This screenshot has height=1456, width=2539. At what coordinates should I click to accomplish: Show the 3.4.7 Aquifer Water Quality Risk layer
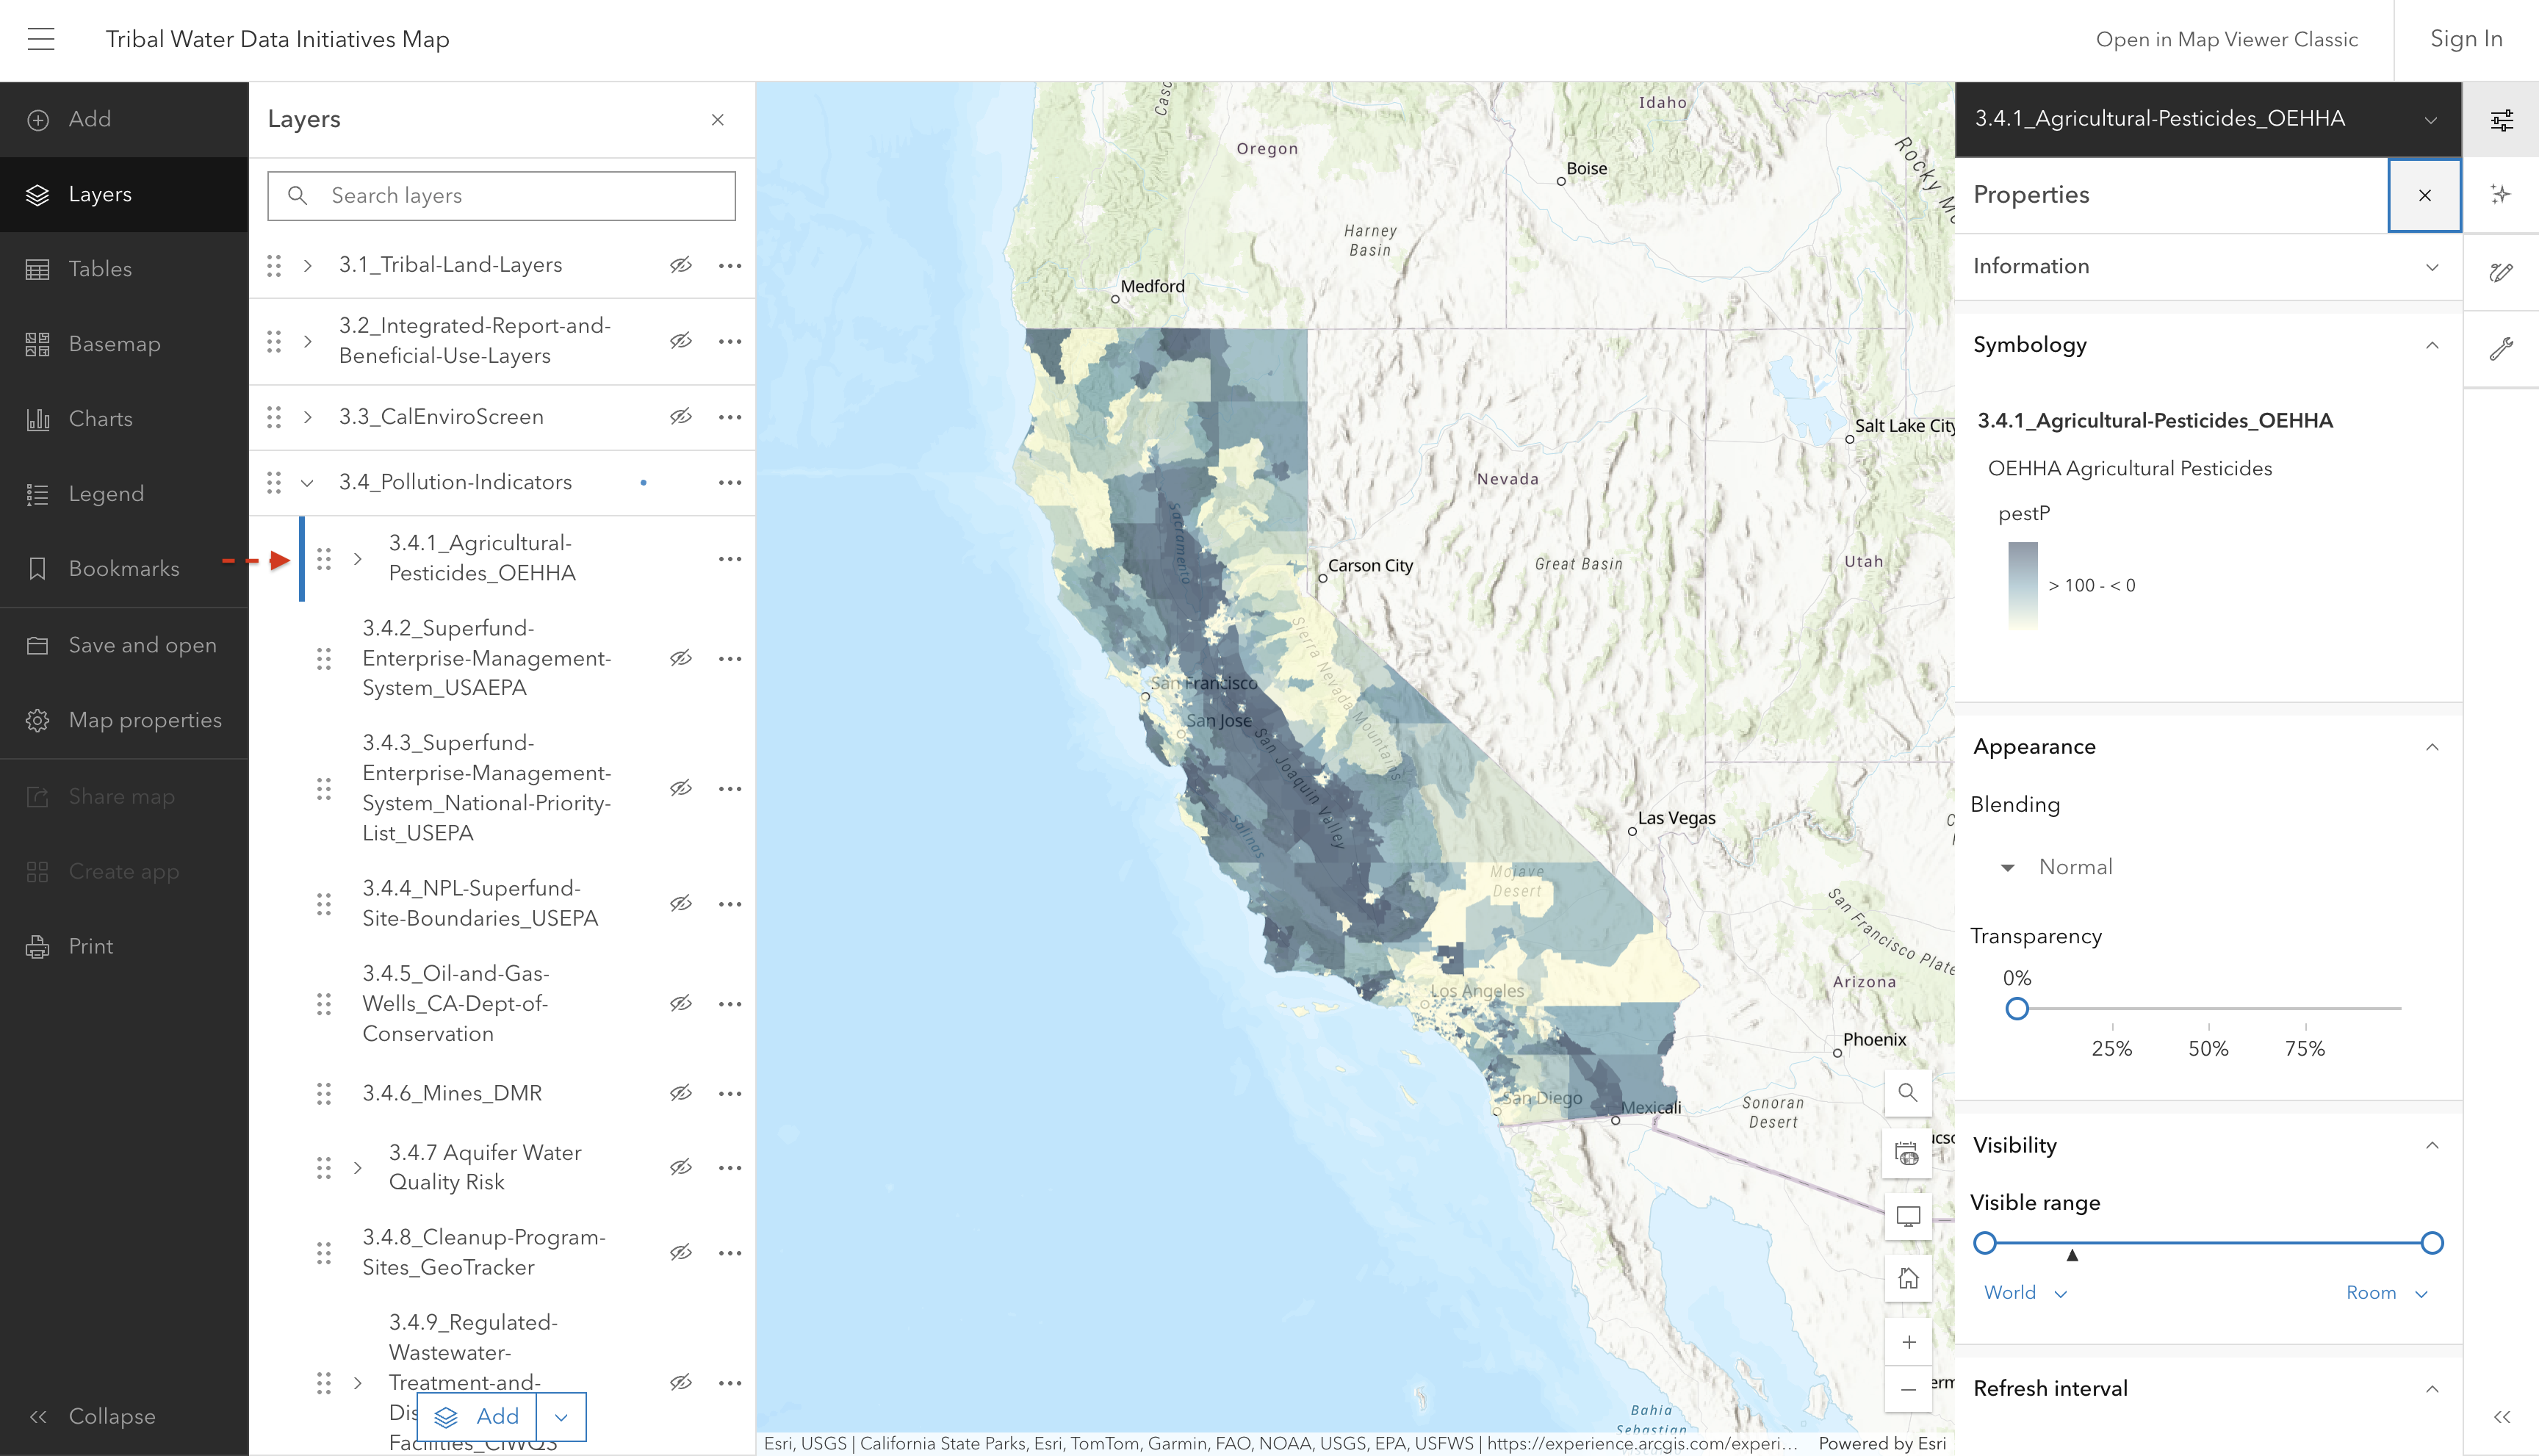681,1167
